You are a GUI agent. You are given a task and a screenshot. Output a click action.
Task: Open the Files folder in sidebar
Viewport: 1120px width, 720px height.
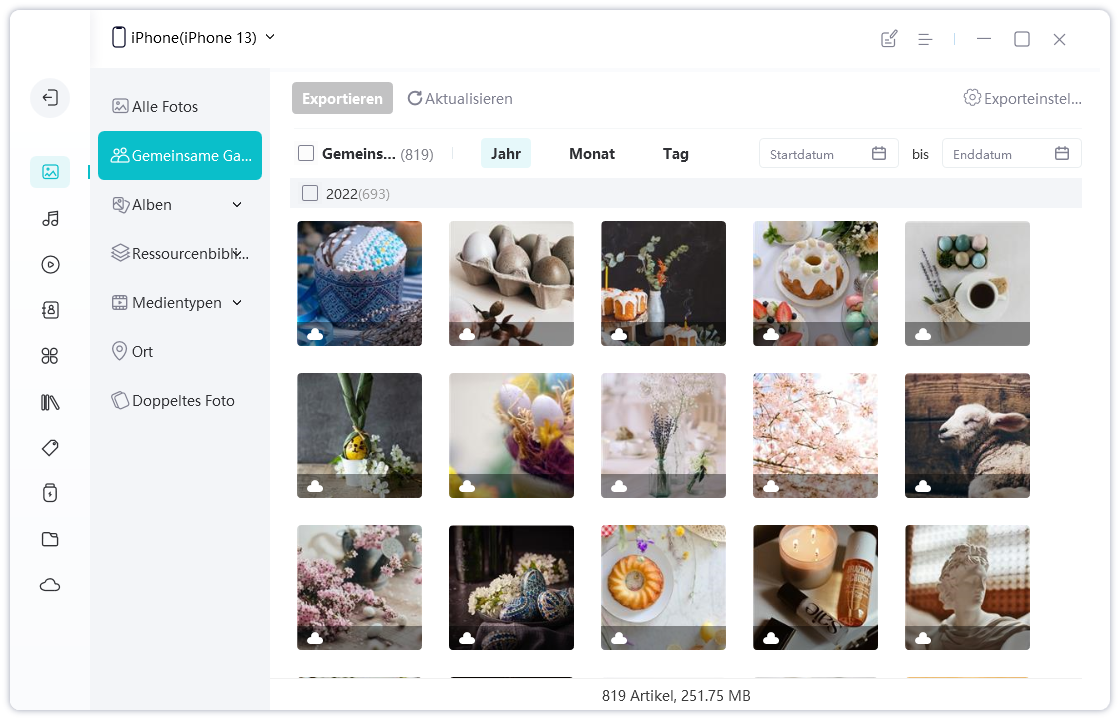(50, 539)
